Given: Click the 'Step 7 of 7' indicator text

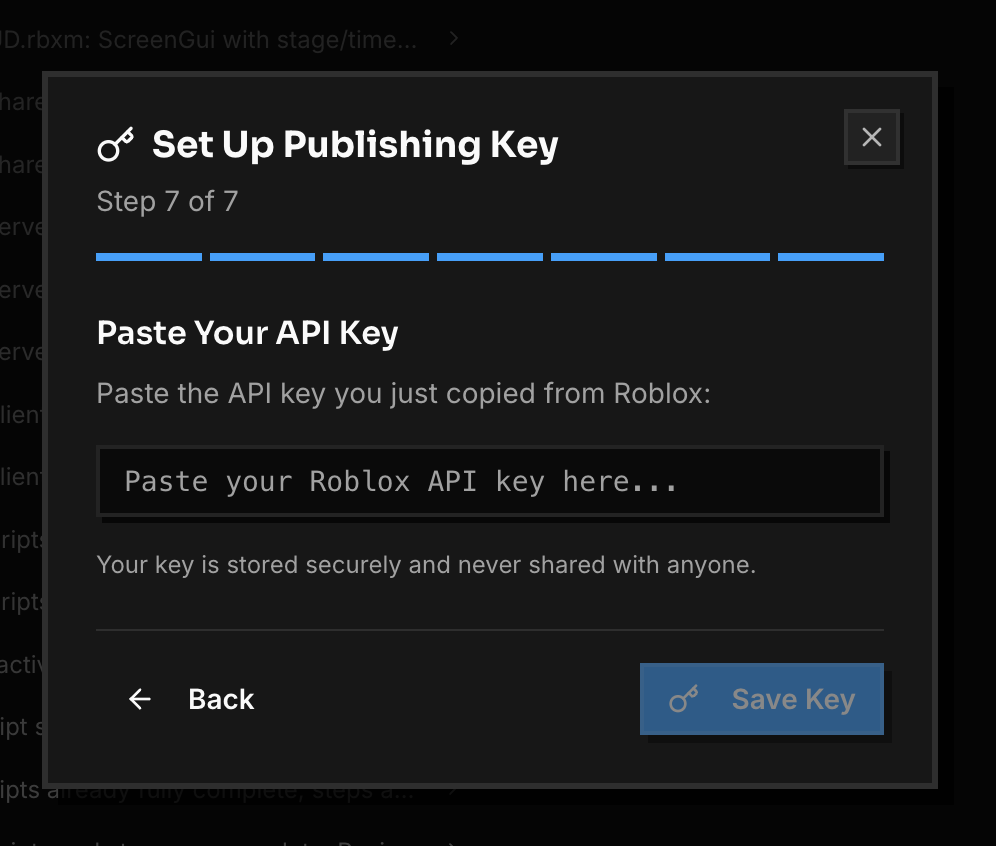Looking at the screenshot, I should point(168,201).
